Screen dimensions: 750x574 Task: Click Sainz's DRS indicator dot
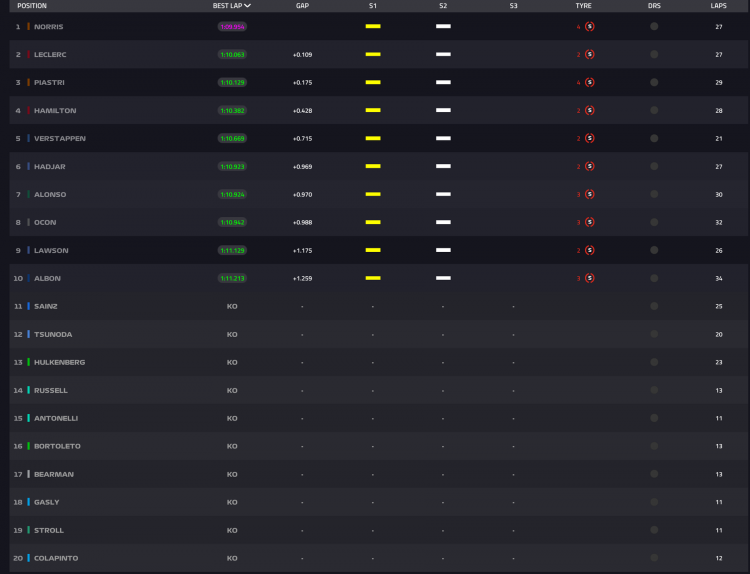click(x=654, y=306)
